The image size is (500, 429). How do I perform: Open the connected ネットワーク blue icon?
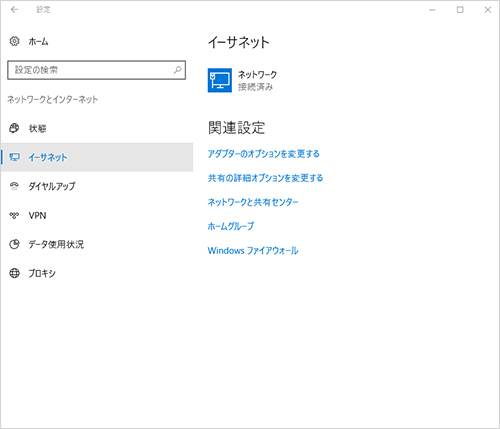click(x=220, y=80)
